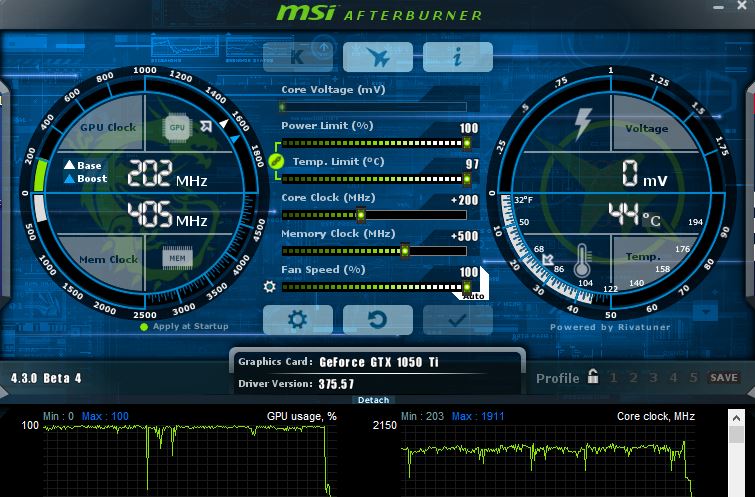Close the Afterburner window
Screen dimensions: 755x497
coord(742,5)
